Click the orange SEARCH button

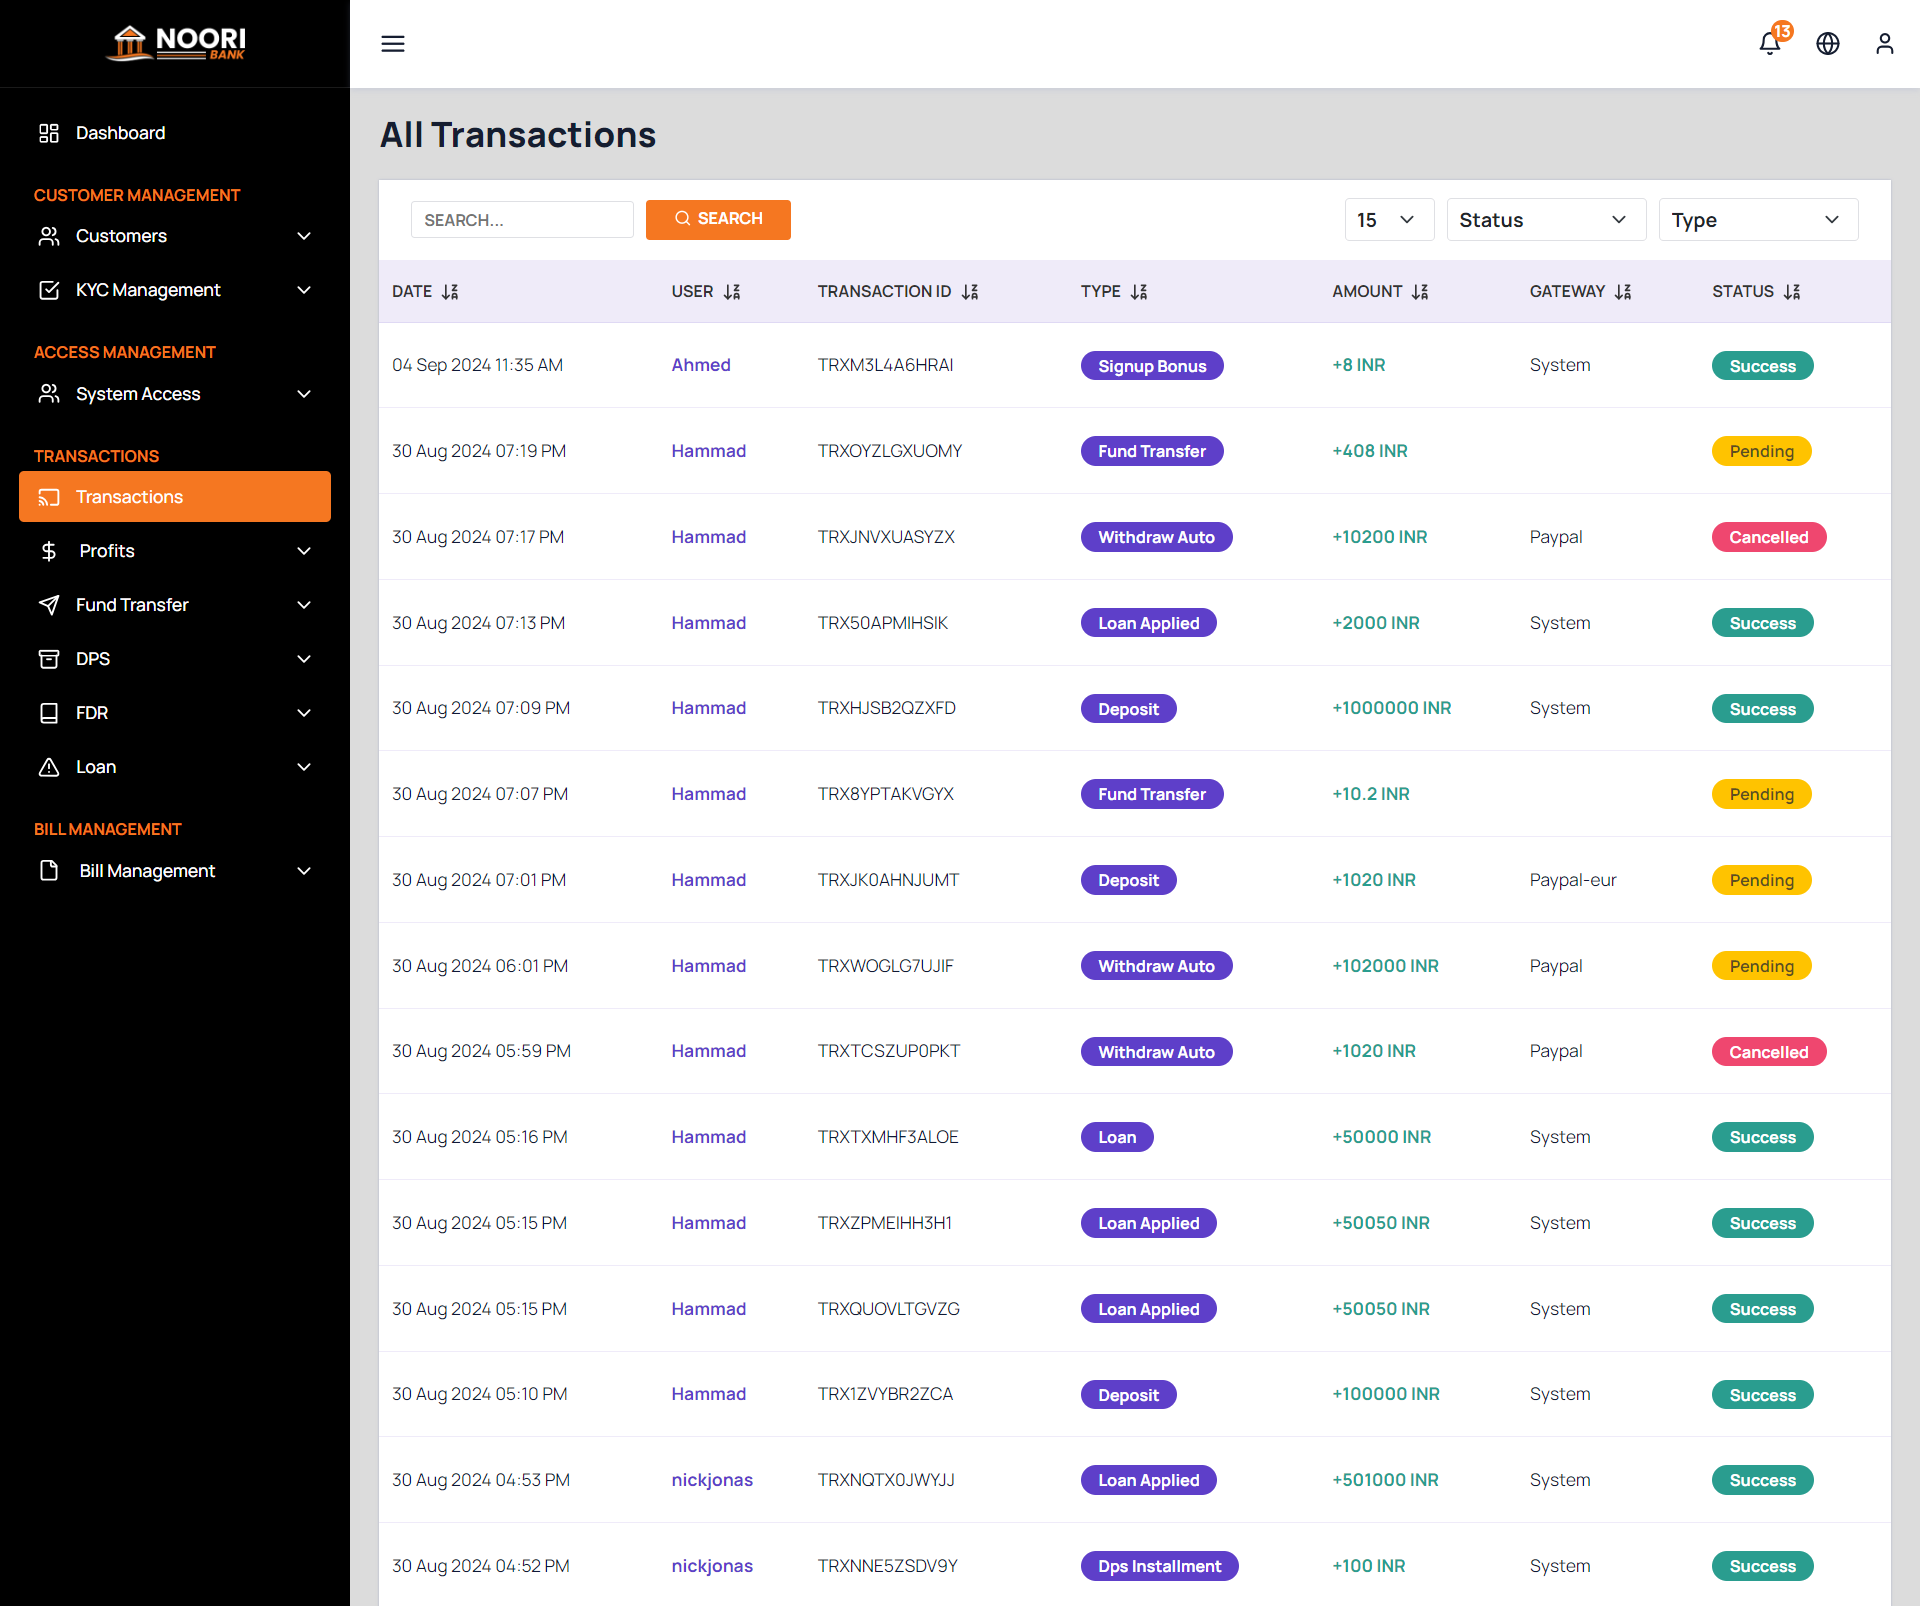click(x=718, y=219)
